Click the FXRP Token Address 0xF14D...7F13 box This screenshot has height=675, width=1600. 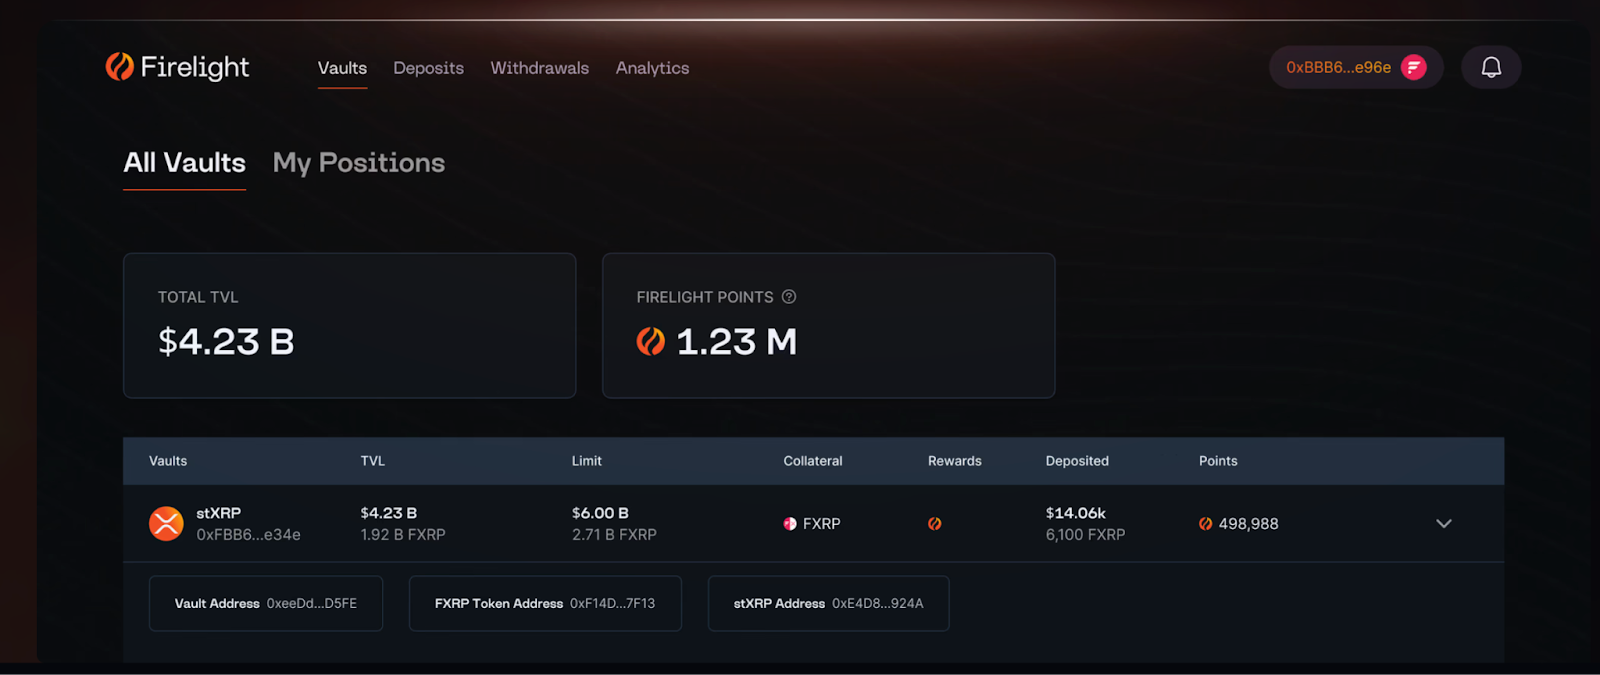click(545, 603)
